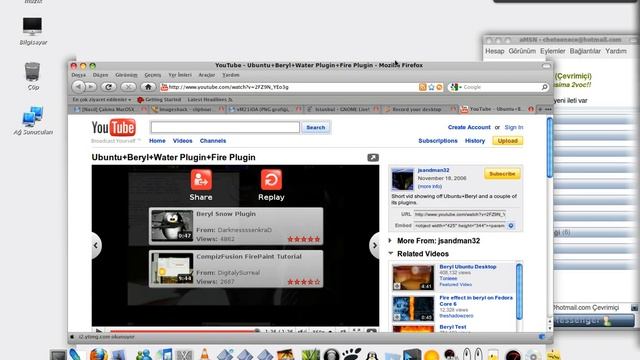The height and width of the screenshot is (360, 640).
Task: Open the YouTube Videos nav link
Action: [x=182, y=141]
